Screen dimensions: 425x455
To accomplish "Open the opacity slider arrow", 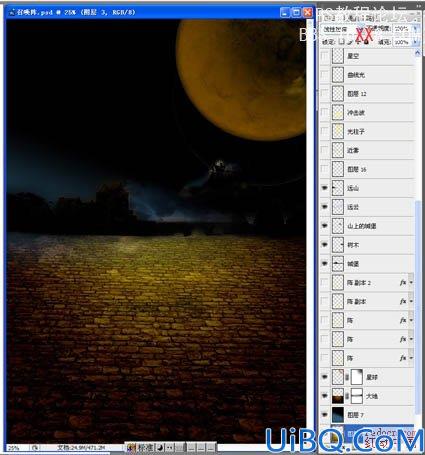I will [x=415, y=29].
